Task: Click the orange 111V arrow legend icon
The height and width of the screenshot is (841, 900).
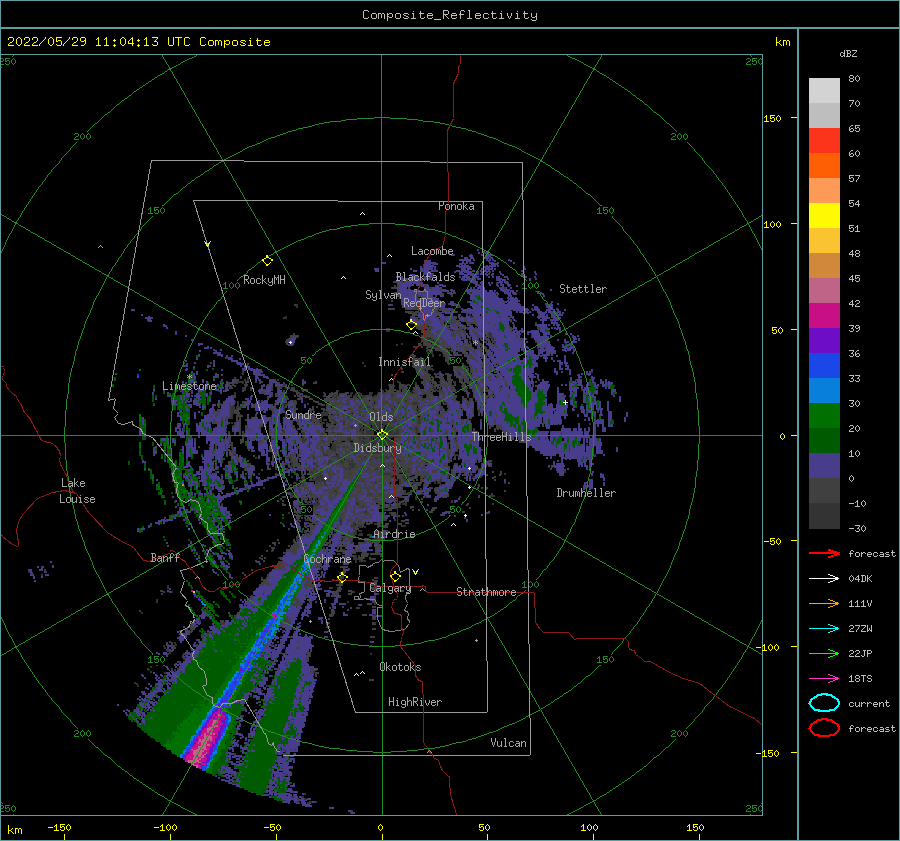Action: coord(824,603)
